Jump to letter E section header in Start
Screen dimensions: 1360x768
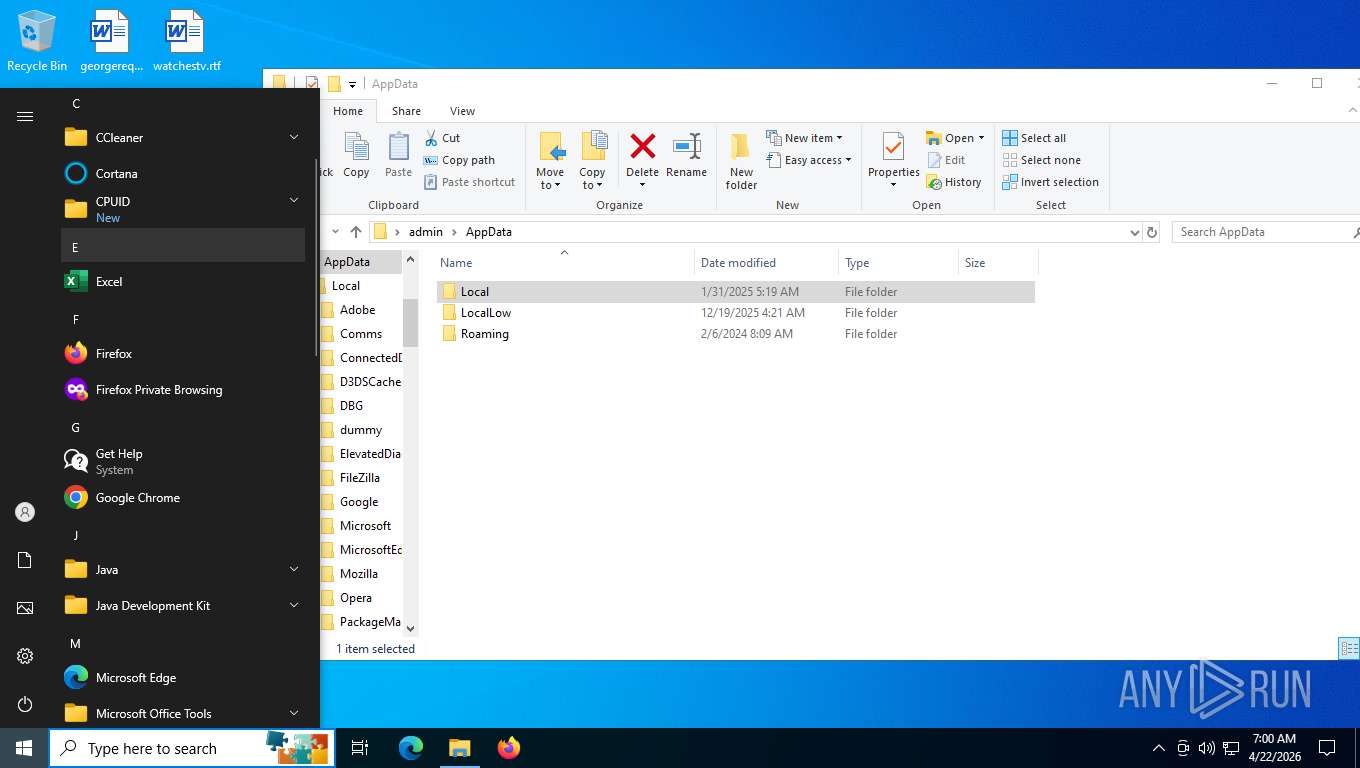[x=183, y=246]
